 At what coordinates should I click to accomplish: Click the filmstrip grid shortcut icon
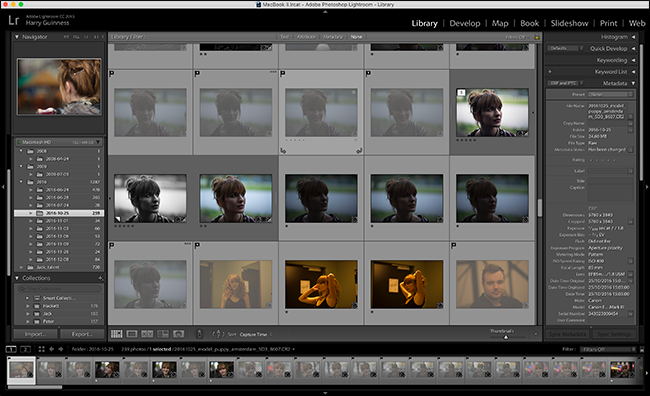pyautogui.click(x=41, y=349)
